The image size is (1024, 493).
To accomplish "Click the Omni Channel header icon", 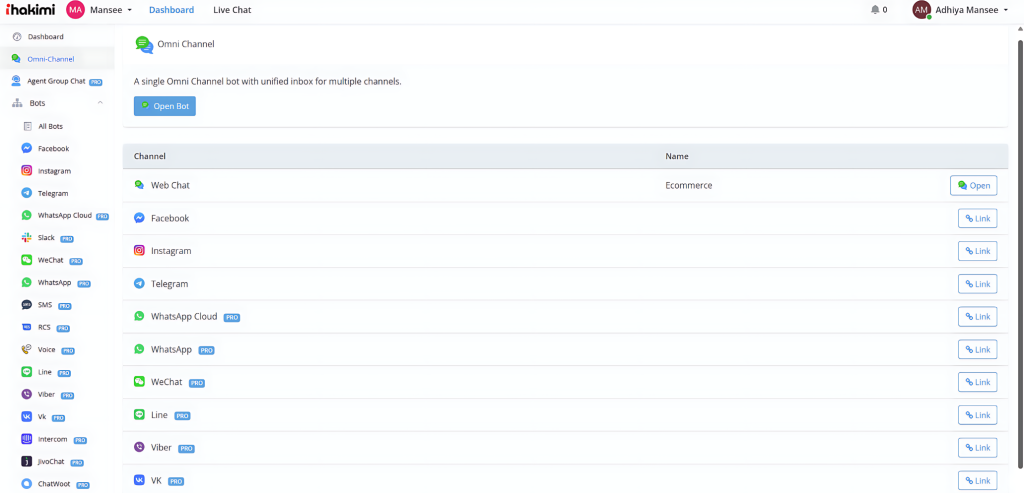I will (144, 44).
